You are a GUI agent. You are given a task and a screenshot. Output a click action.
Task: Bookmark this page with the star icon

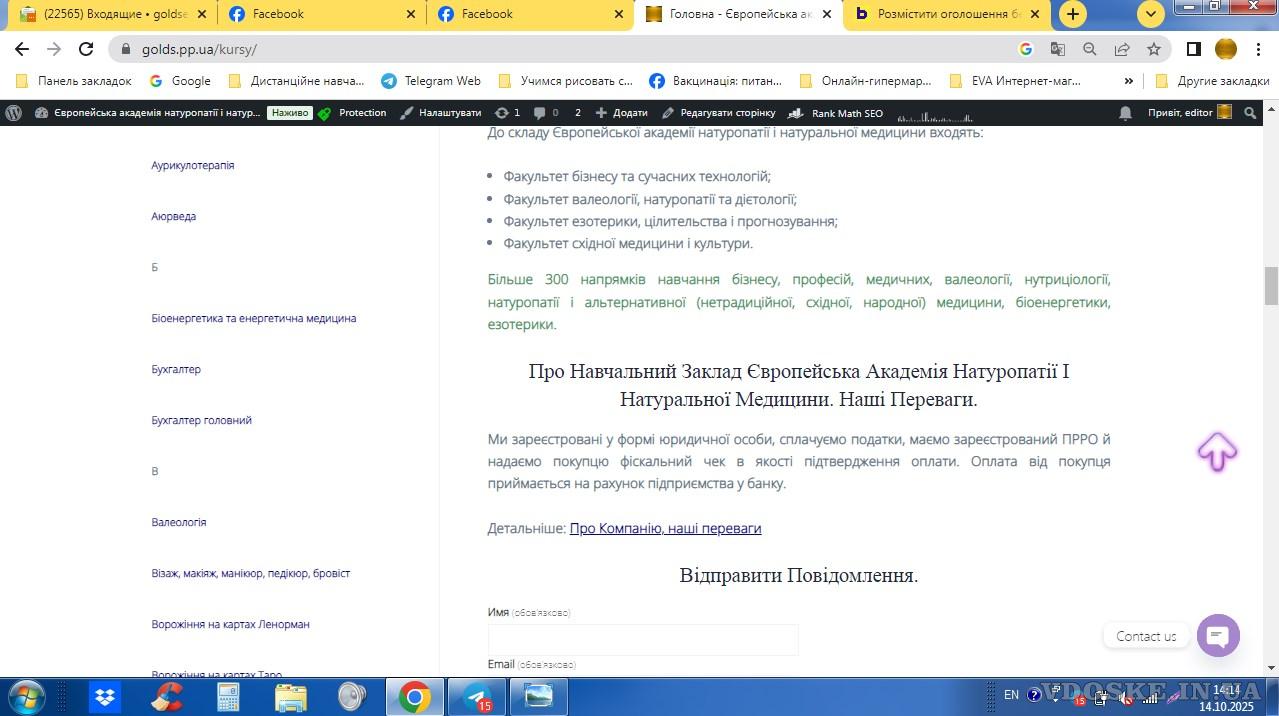pyautogui.click(x=1154, y=49)
